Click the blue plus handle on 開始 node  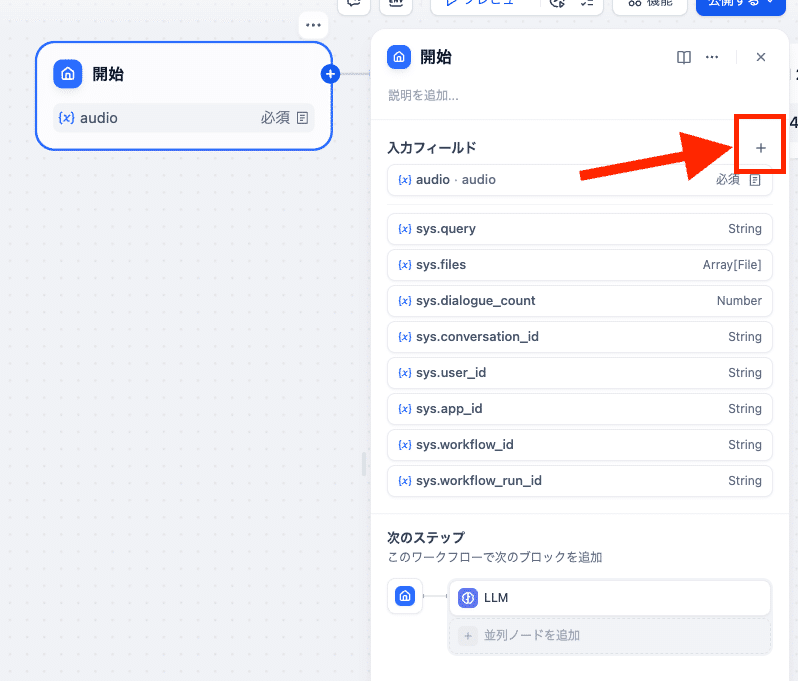pyautogui.click(x=331, y=74)
